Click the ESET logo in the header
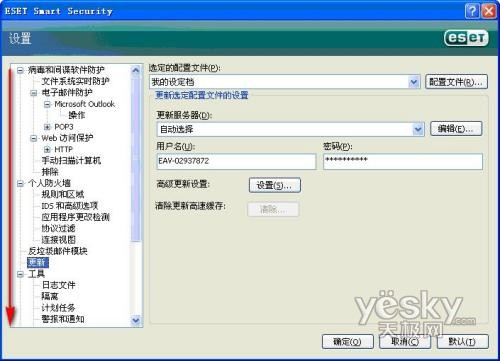 pyautogui.click(x=466, y=38)
